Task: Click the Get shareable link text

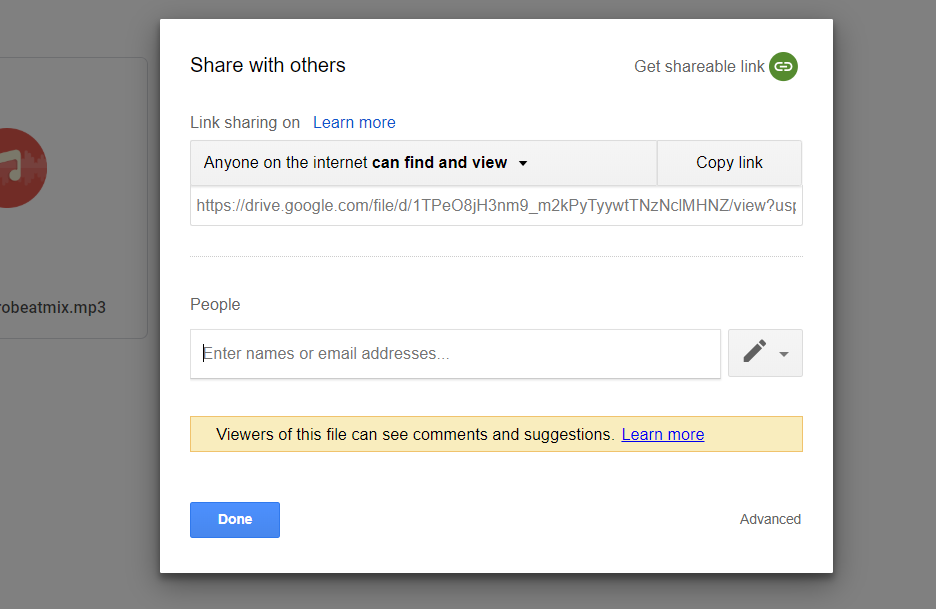Action: tap(699, 66)
